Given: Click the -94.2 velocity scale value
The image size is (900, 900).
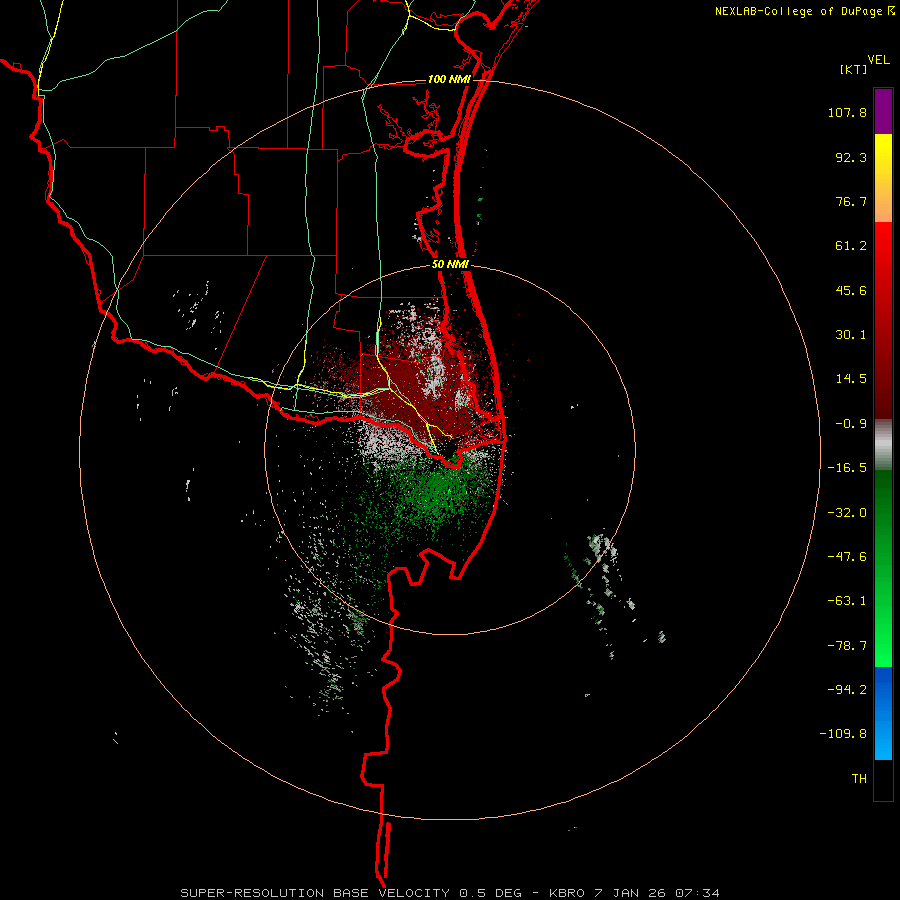Looking at the screenshot, I should tap(847, 690).
